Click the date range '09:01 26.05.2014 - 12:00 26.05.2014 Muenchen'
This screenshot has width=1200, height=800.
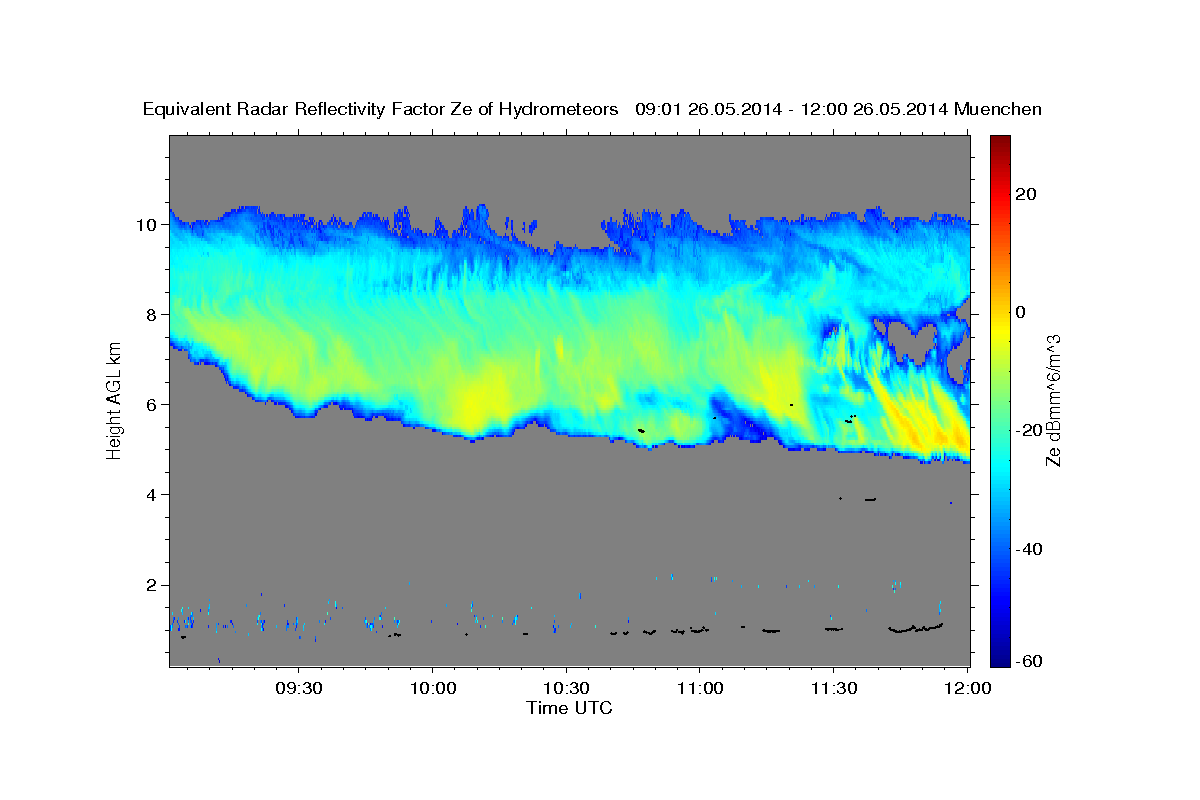(838, 110)
